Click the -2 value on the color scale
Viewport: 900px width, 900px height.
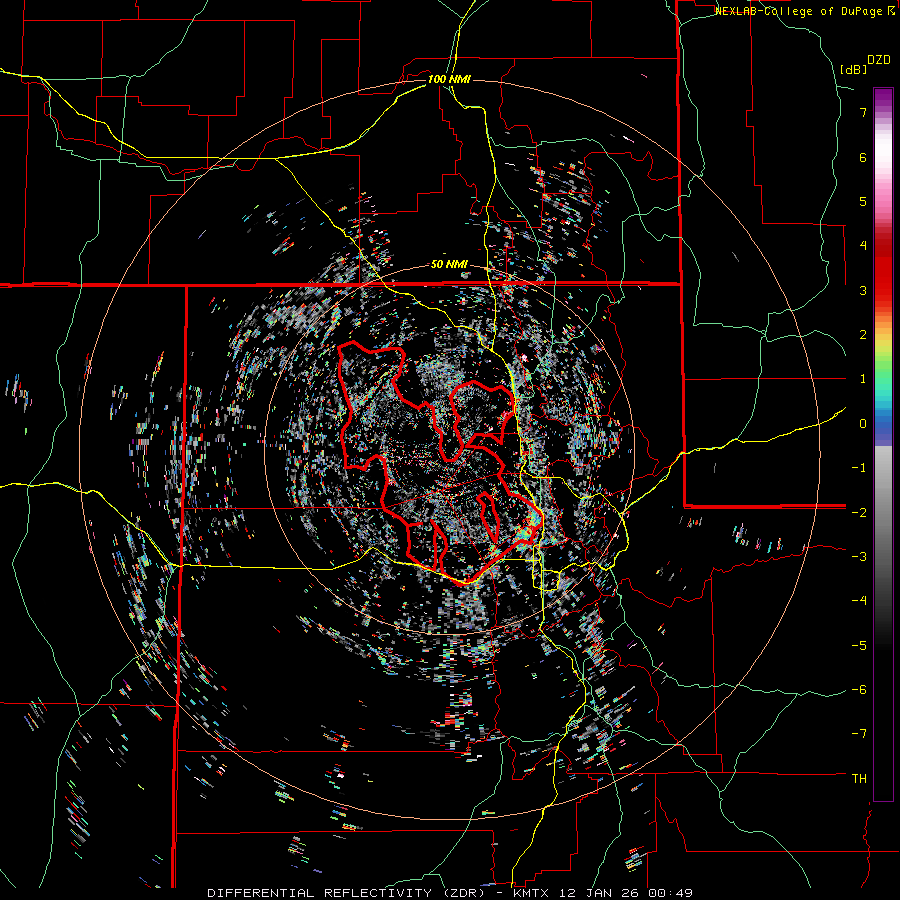pyautogui.click(x=859, y=512)
